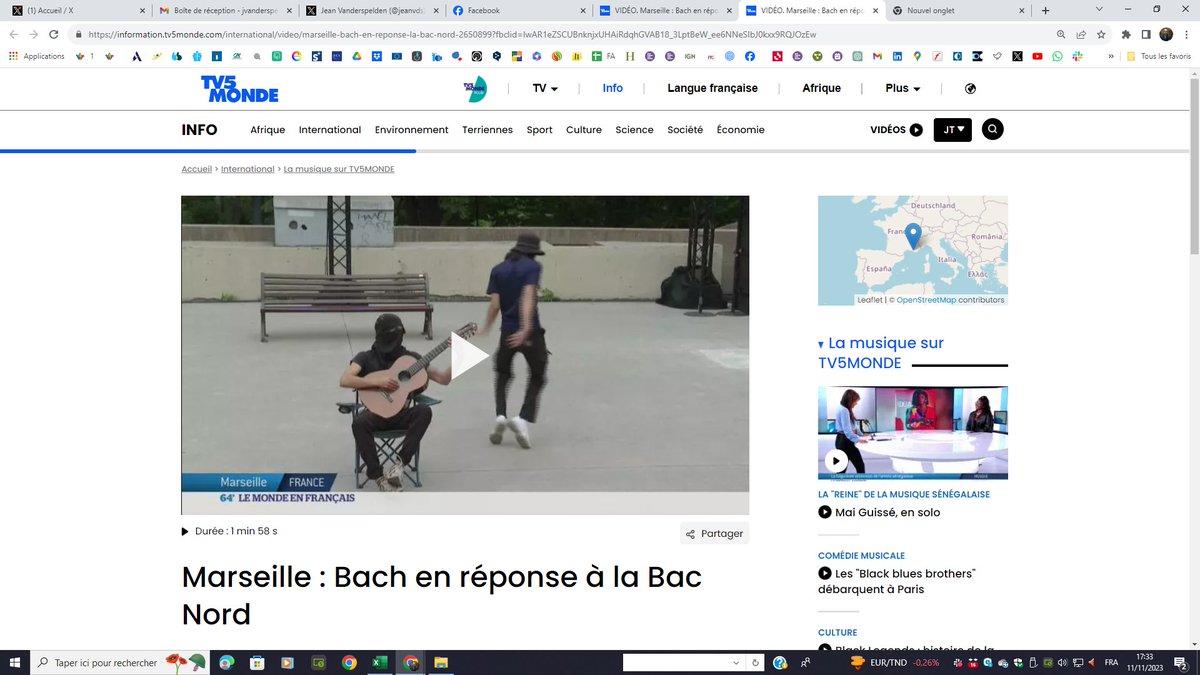Switch to Jean Vanderspelden X tab
1200x675 pixels.
[x=370, y=11]
